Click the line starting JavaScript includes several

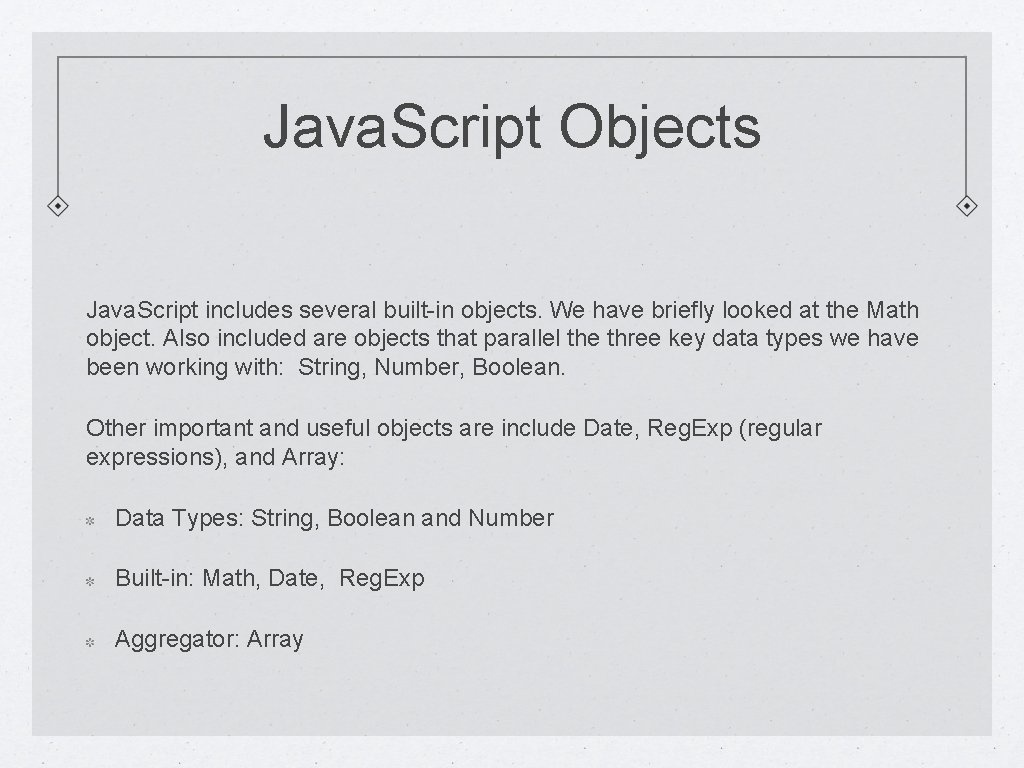502,311
